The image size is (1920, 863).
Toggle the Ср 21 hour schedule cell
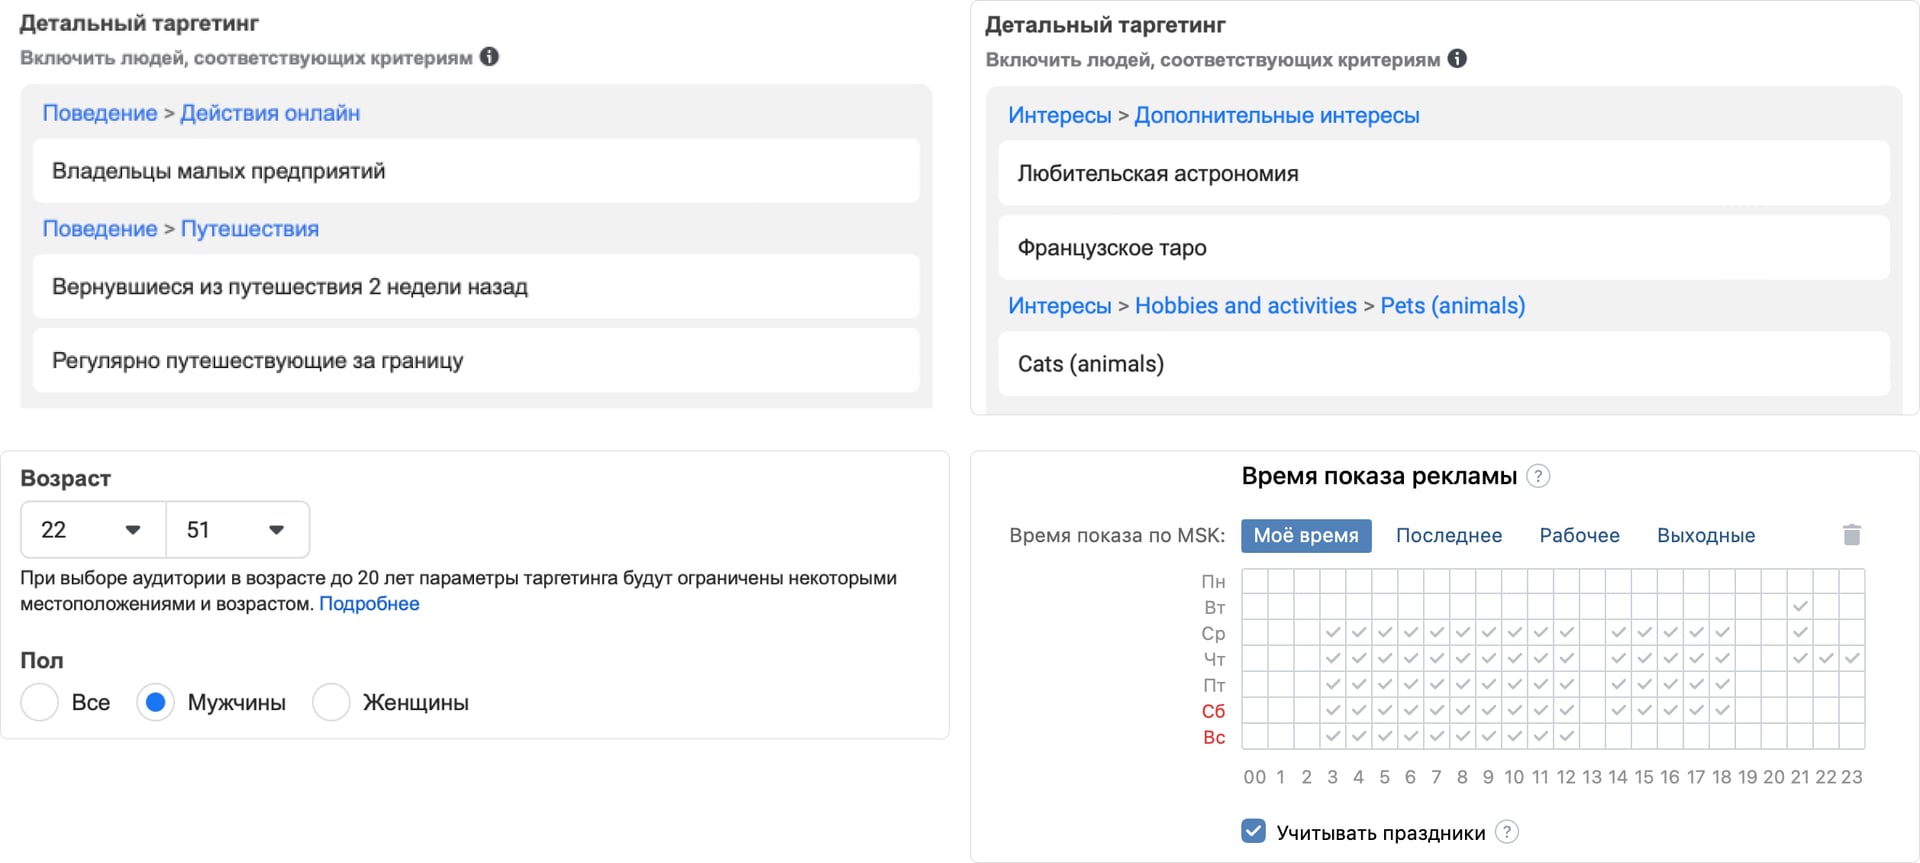(x=1800, y=633)
